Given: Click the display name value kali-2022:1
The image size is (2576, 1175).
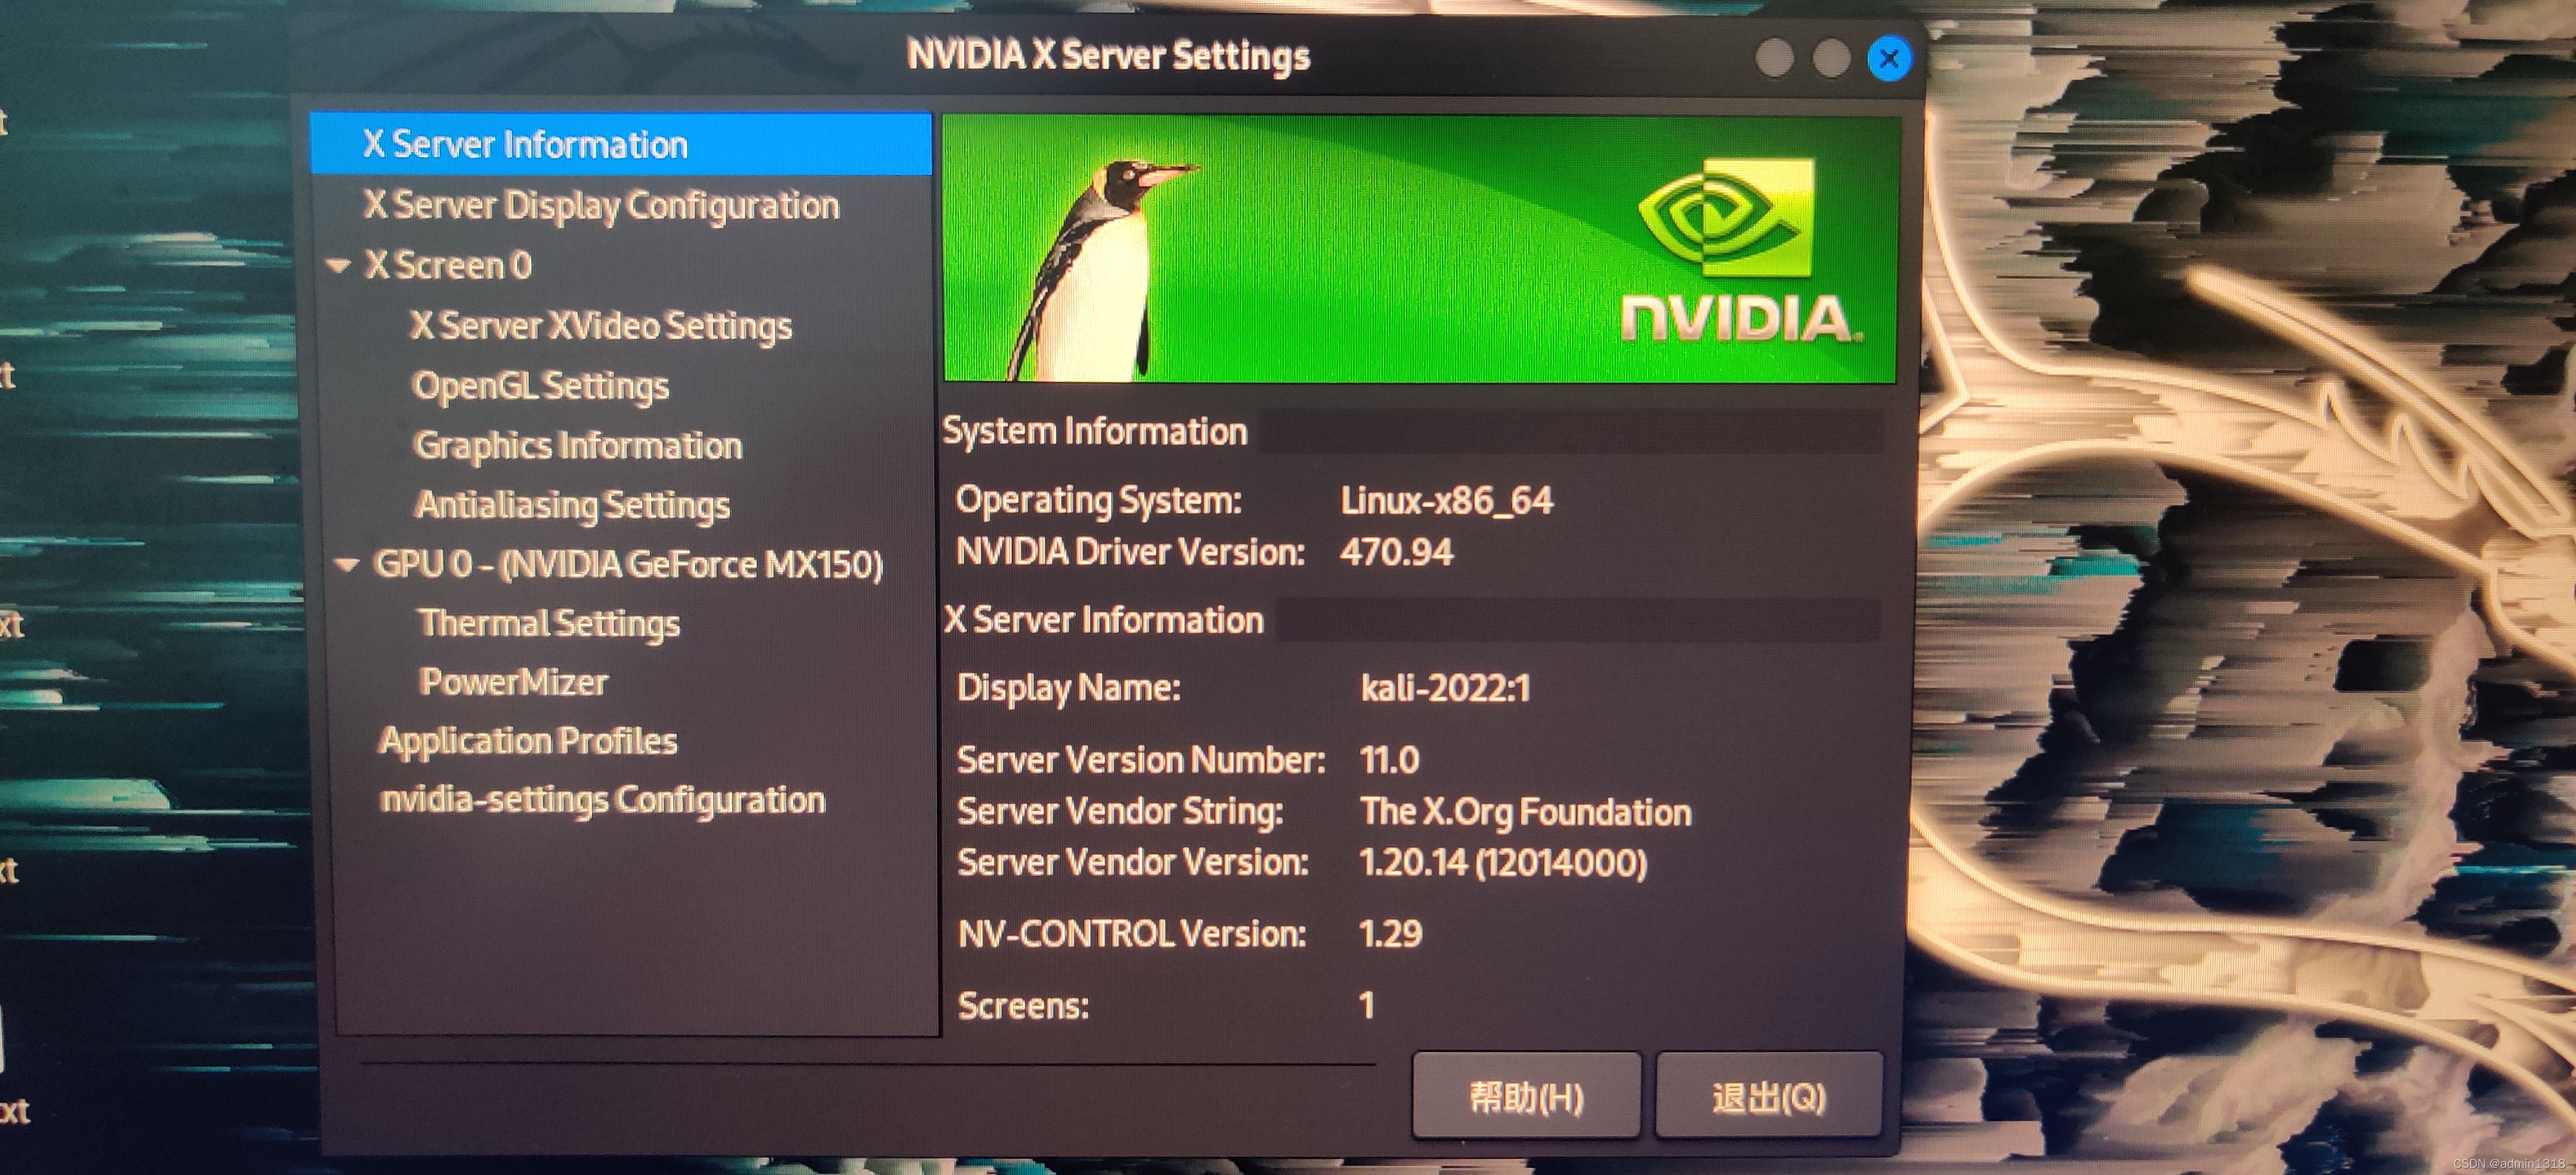Looking at the screenshot, I should (x=1445, y=688).
